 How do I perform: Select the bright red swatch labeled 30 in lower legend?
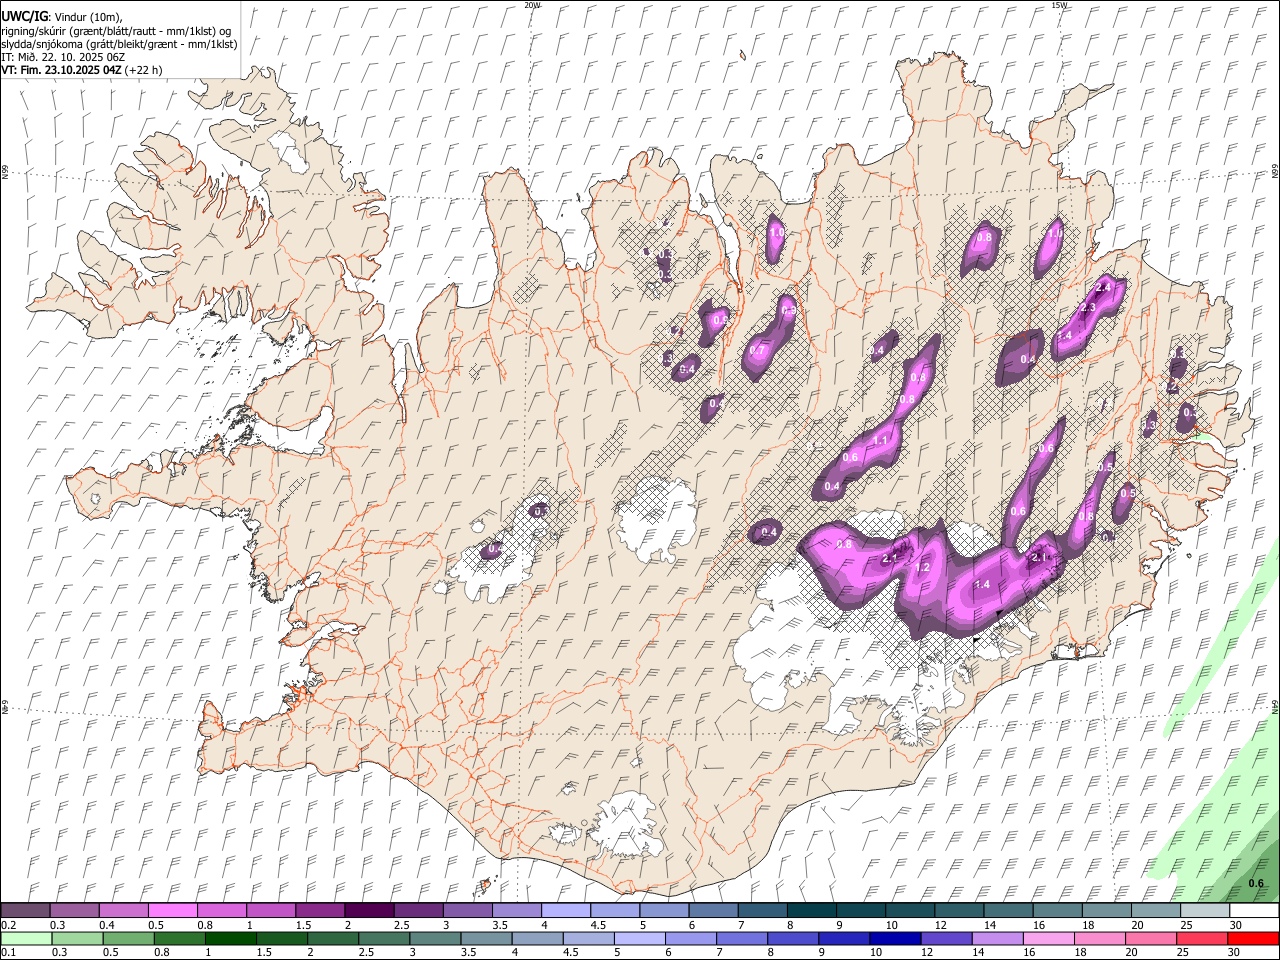coord(1254,939)
